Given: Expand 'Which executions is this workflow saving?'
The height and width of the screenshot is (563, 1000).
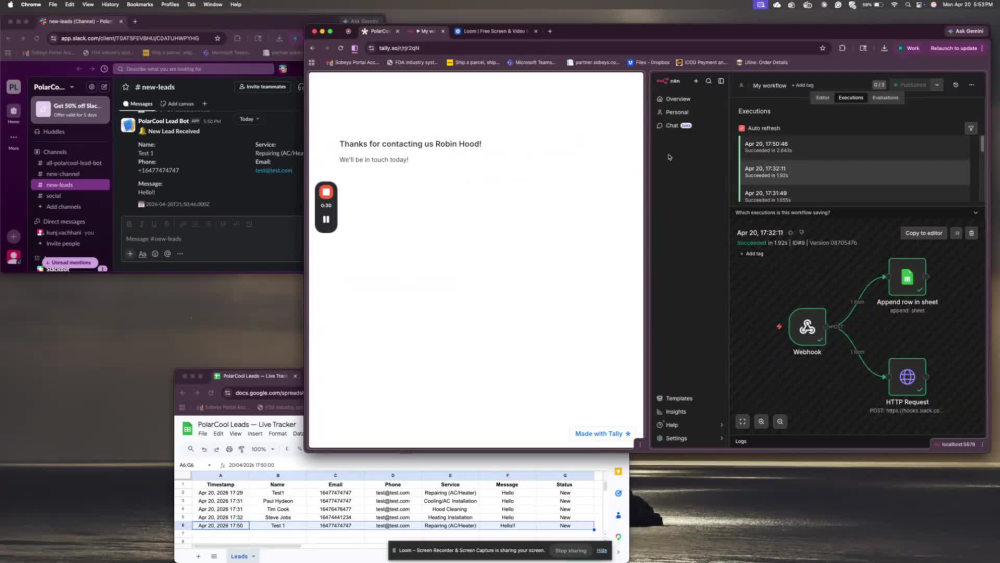Looking at the screenshot, I should [x=975, y=212].
